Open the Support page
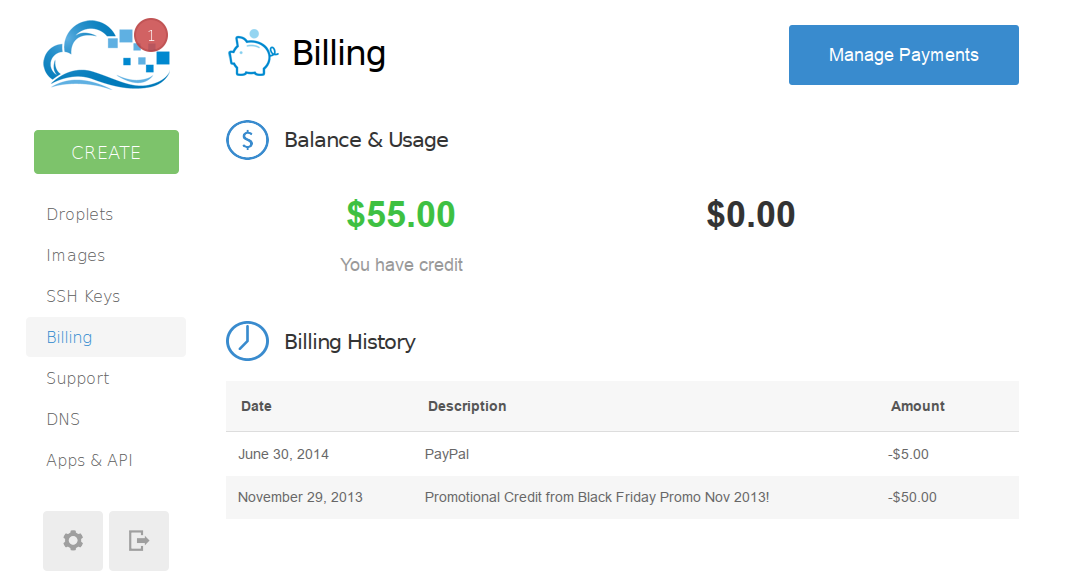 (78, 378)
